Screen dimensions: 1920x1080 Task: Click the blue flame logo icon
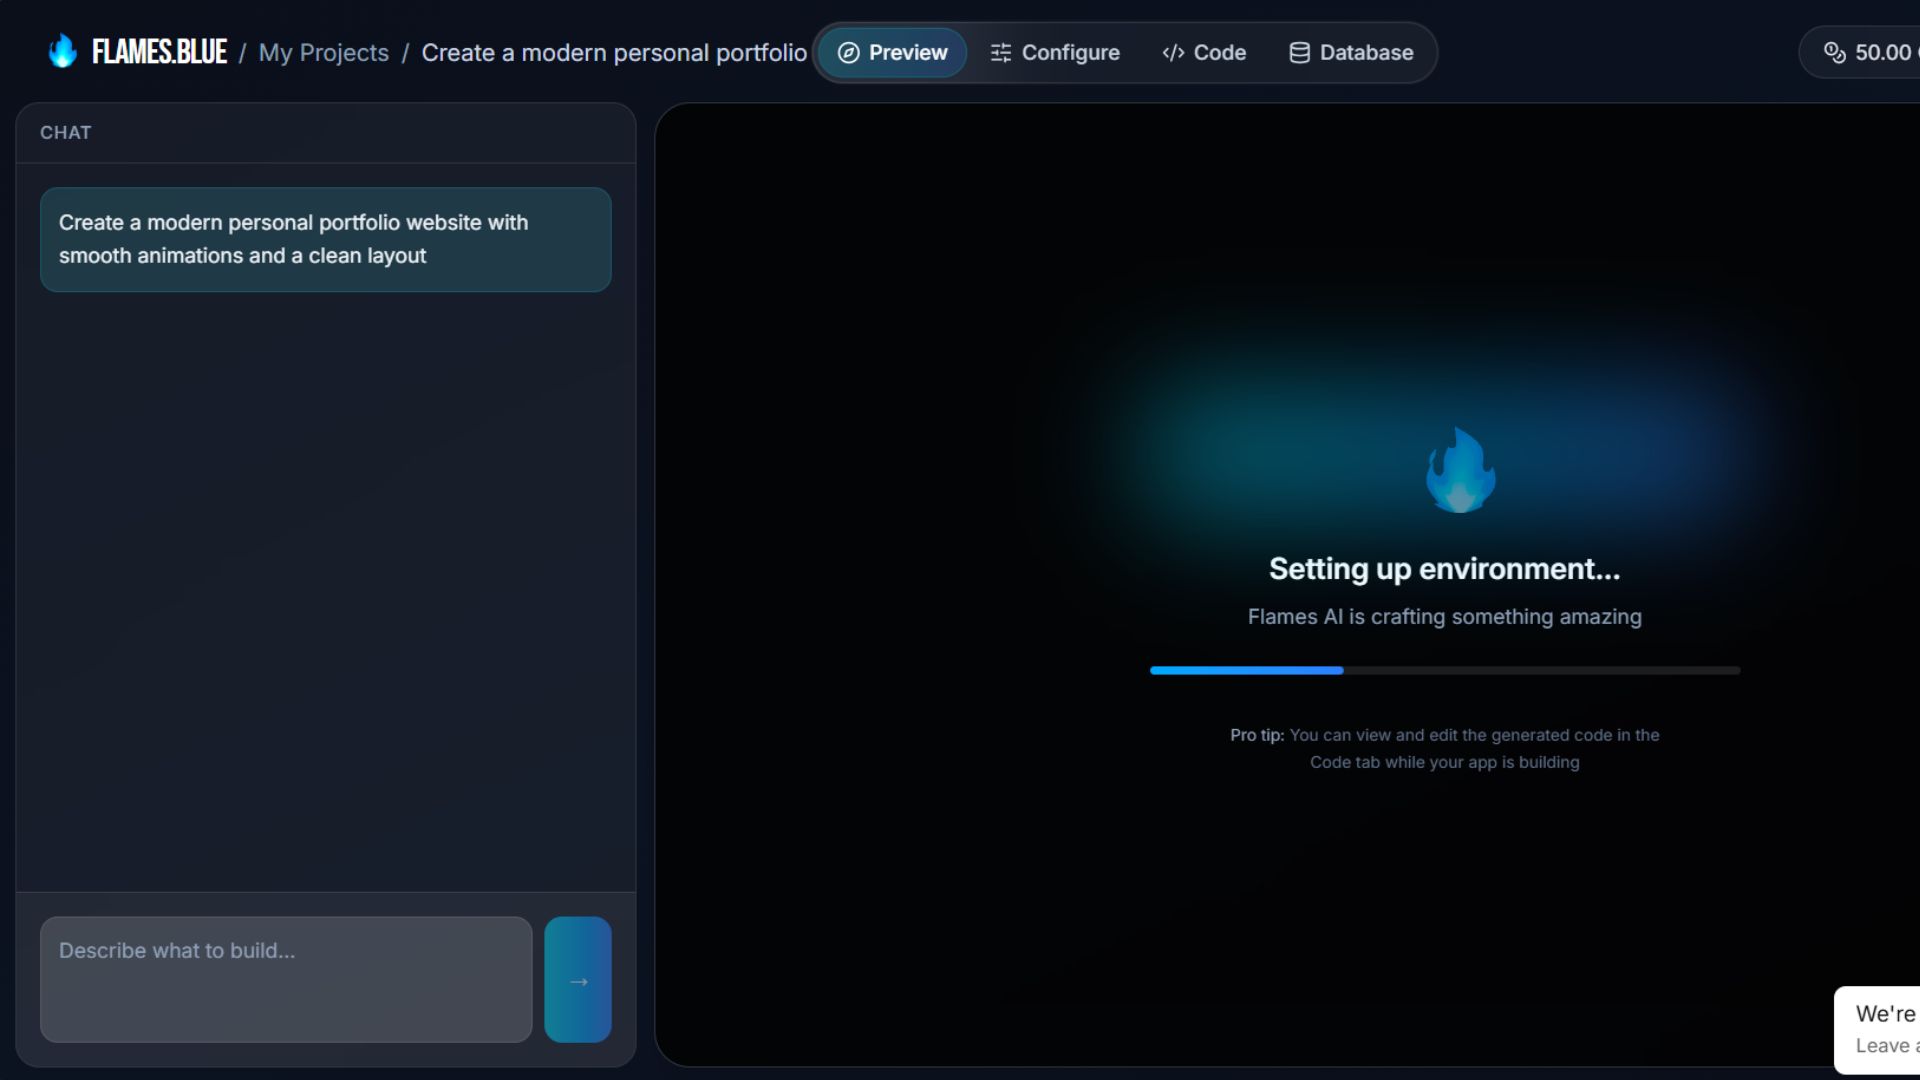pos(62,51)
